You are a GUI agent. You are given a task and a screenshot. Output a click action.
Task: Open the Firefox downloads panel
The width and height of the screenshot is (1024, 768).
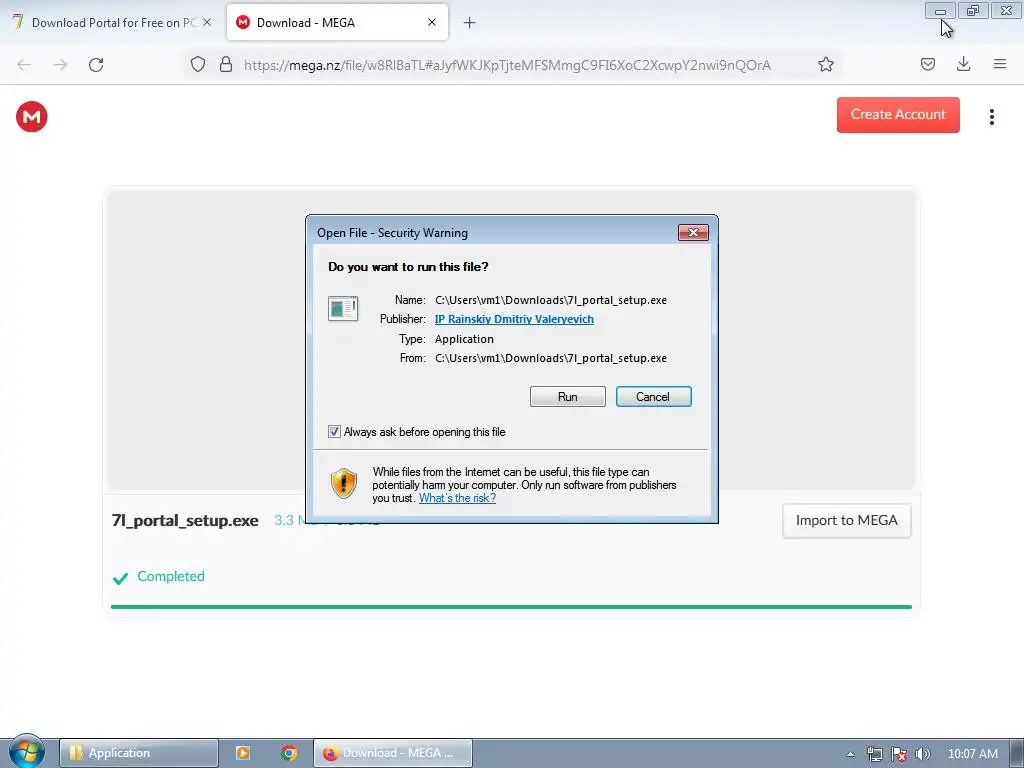[963, 64]
